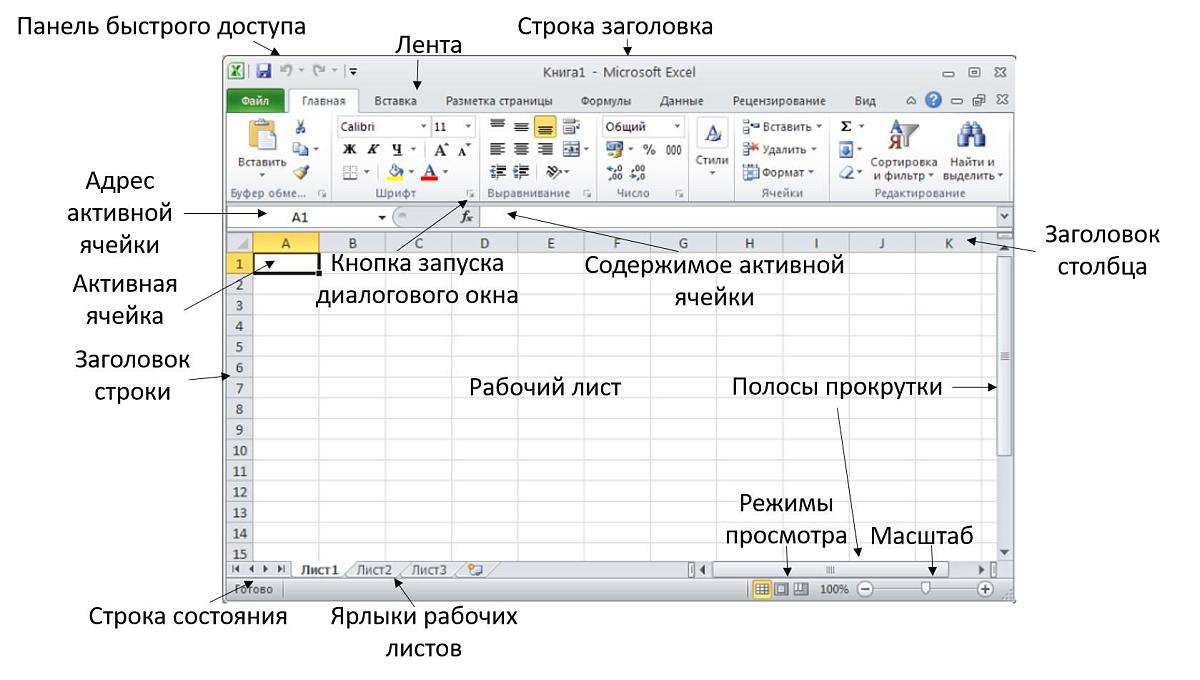Viewport: 1200px width, 680px height.
Task: Select the Format Painter brush
Action: coord(300,171)
